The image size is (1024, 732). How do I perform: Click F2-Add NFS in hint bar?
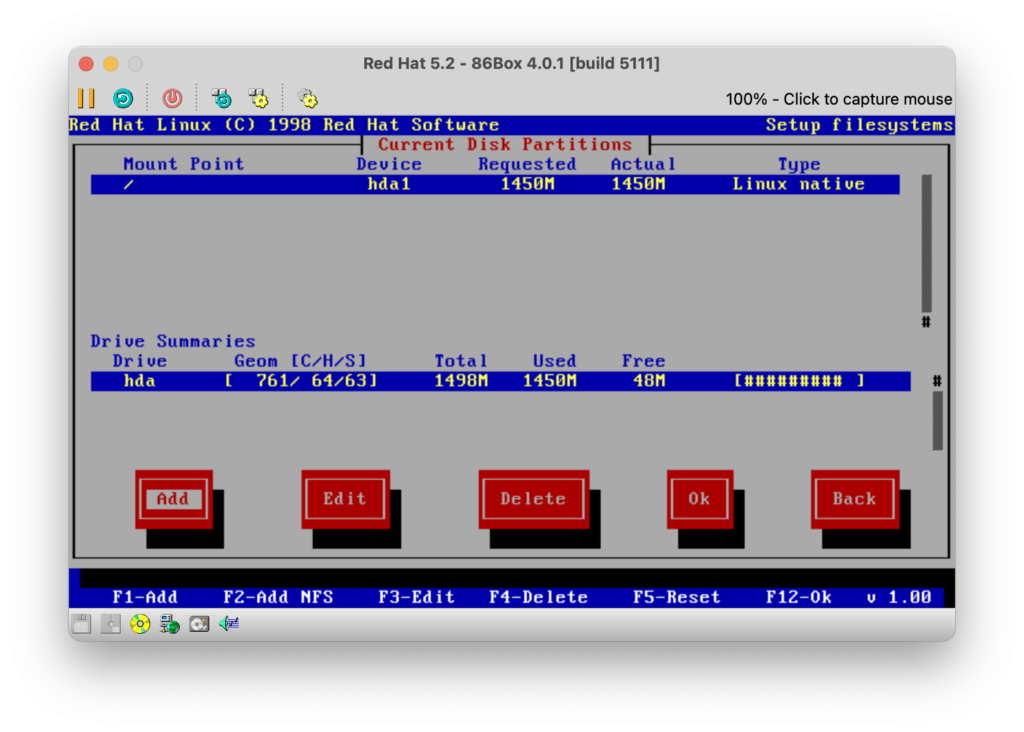coord(278,597)
